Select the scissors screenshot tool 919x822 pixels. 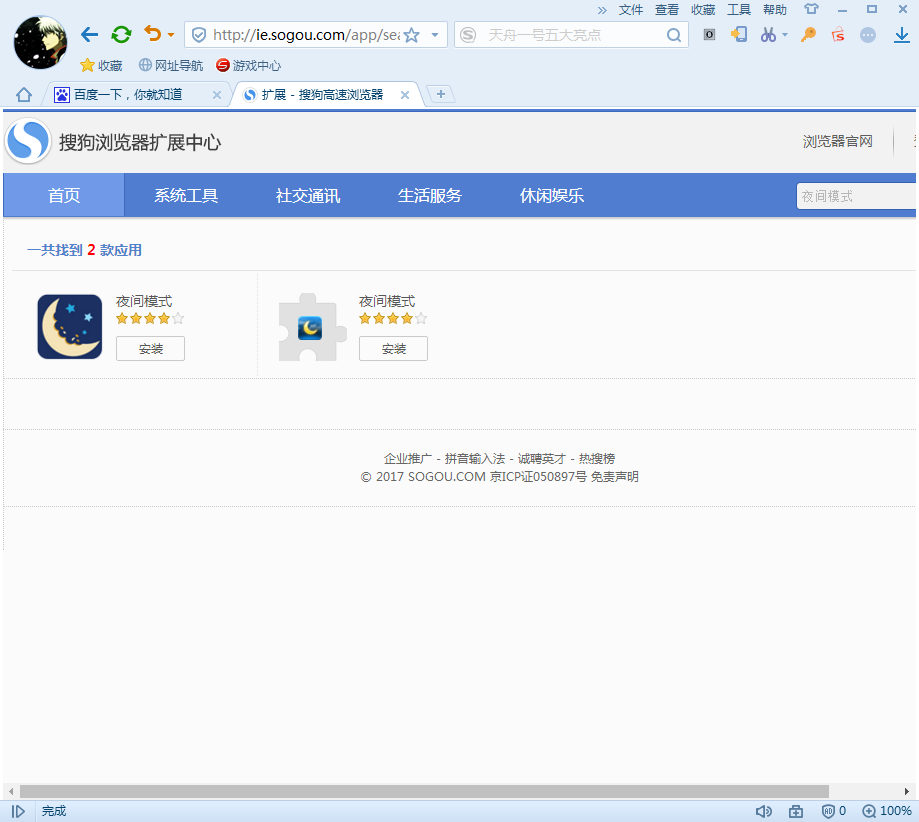pos(768,35)
